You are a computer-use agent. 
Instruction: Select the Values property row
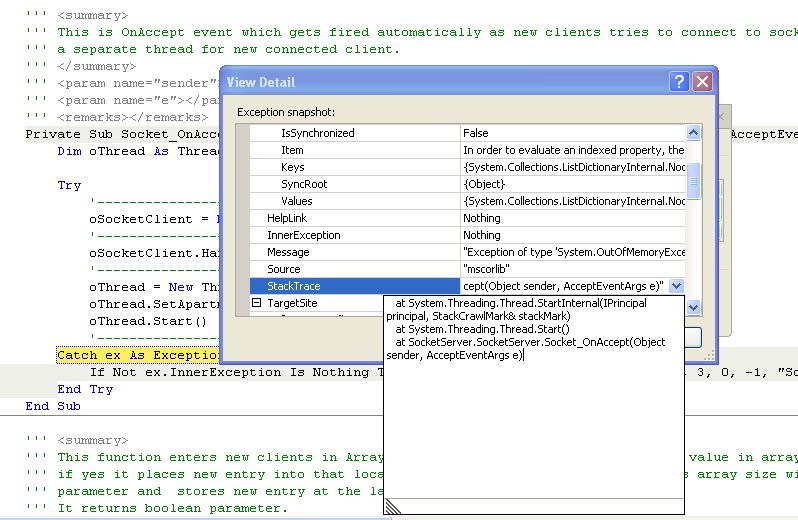[x=467, y=201]
